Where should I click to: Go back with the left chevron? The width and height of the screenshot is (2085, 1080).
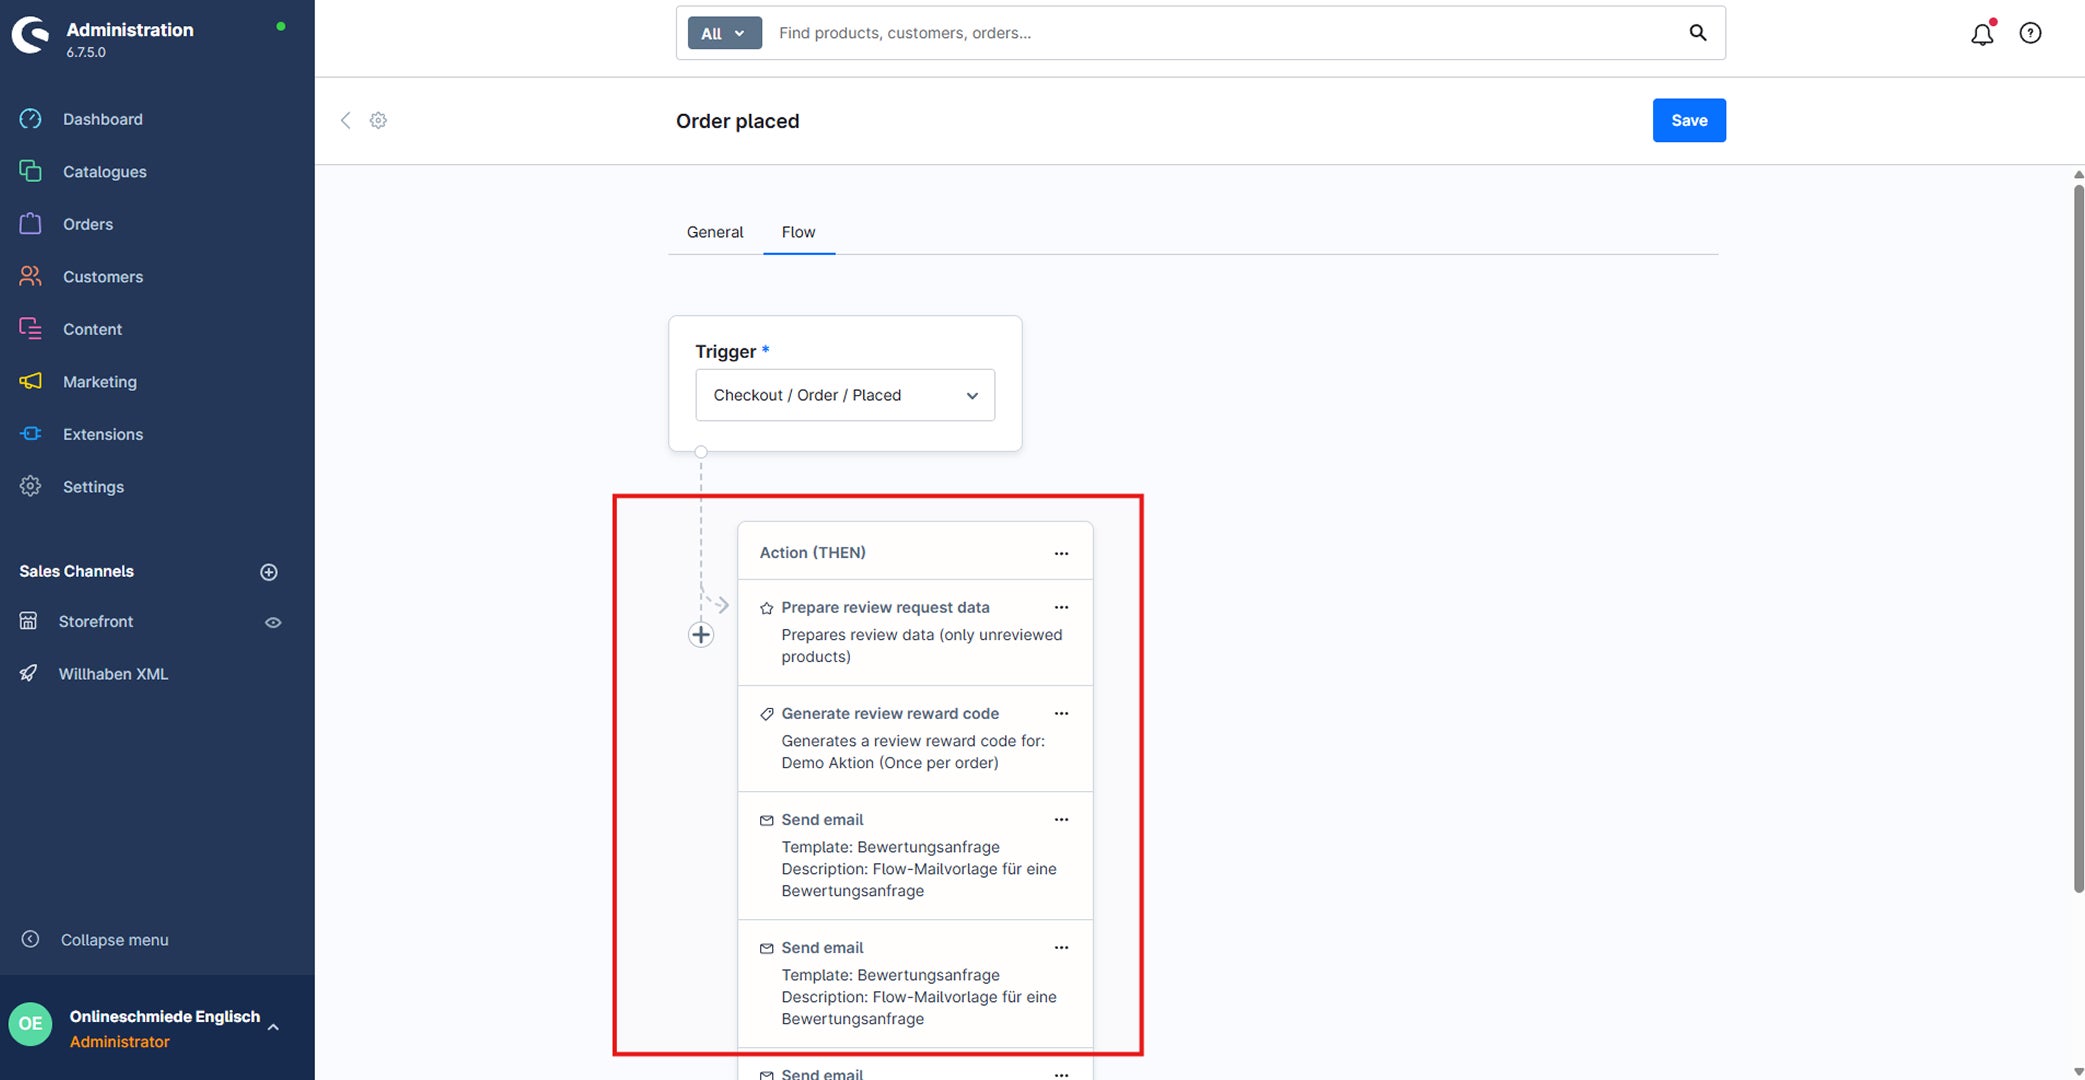tap(346, 120)
